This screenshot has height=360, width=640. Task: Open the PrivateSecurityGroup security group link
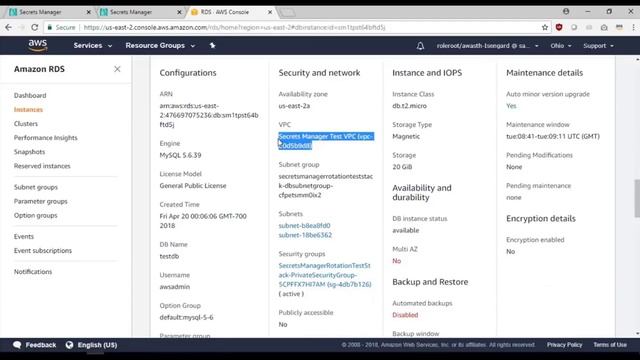click(x=325, y=275)
